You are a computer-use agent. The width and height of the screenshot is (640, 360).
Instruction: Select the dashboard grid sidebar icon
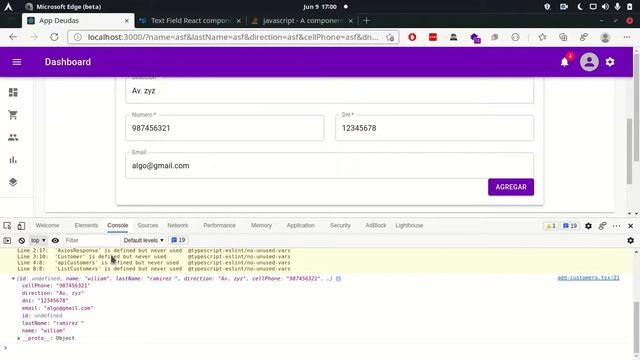(13, 92)
